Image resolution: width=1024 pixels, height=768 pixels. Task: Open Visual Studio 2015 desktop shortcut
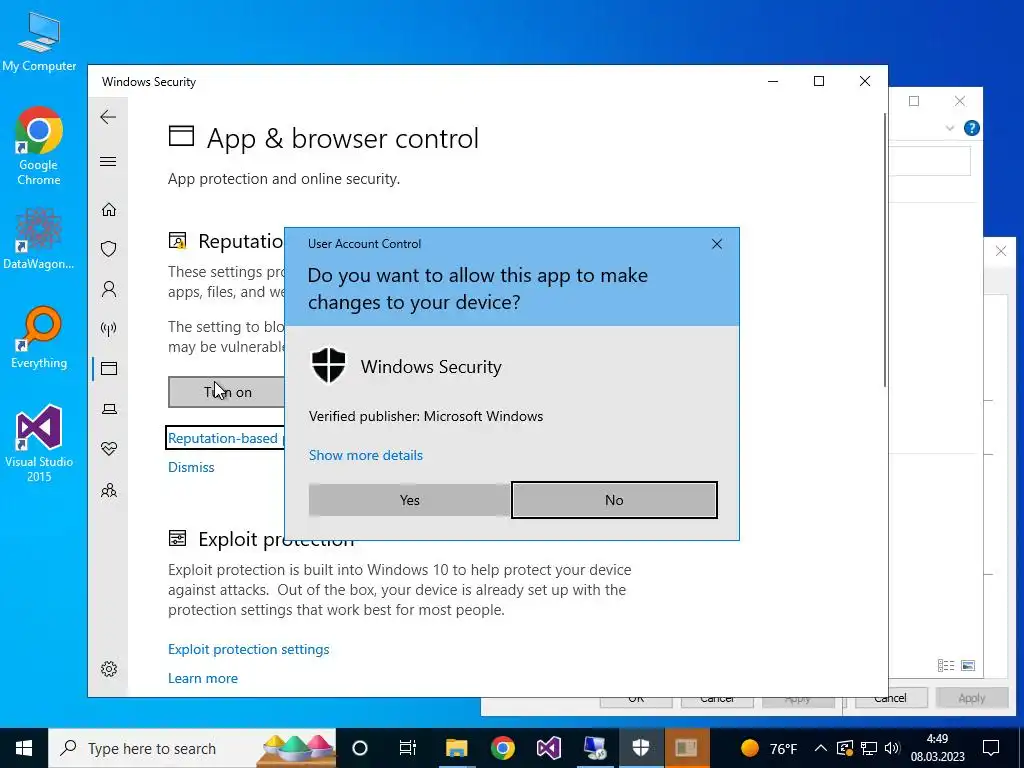[x=39, y=444]
